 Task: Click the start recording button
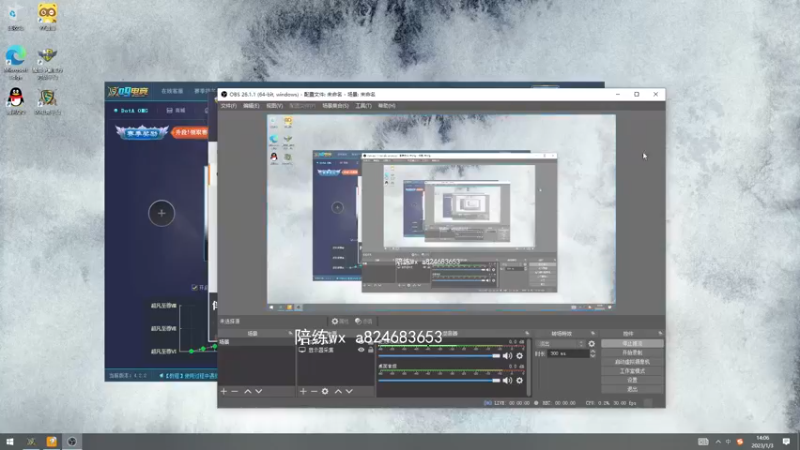632,353
